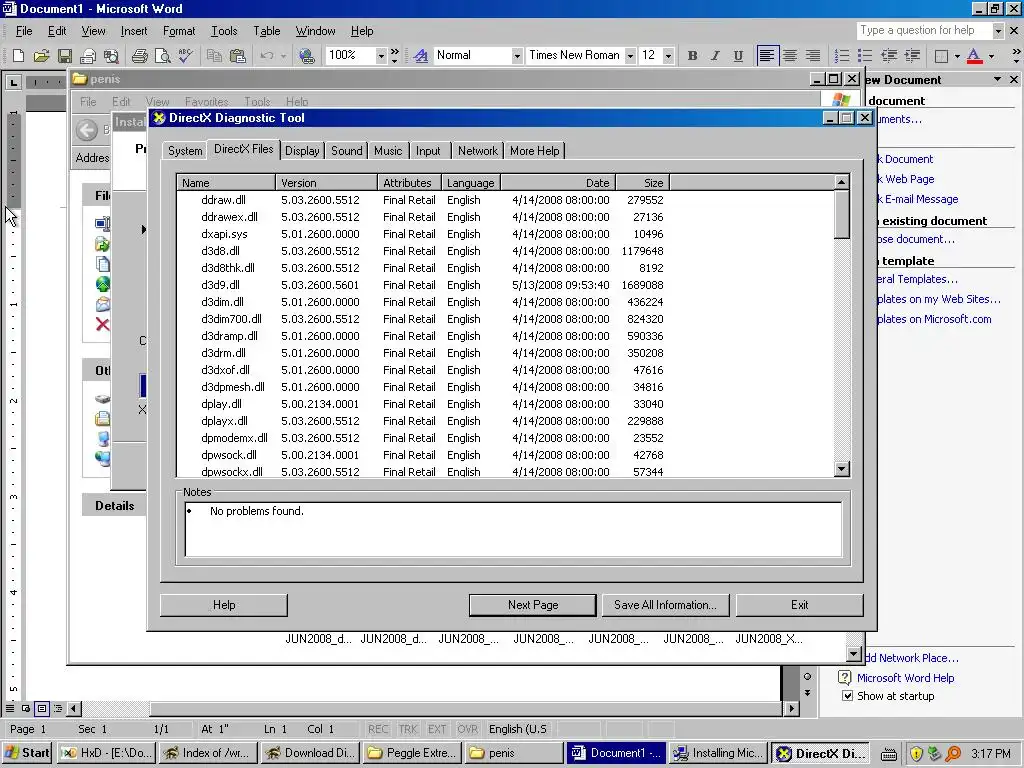
Task: Open the Normal style dropdown
Action: tap(517, 56)
